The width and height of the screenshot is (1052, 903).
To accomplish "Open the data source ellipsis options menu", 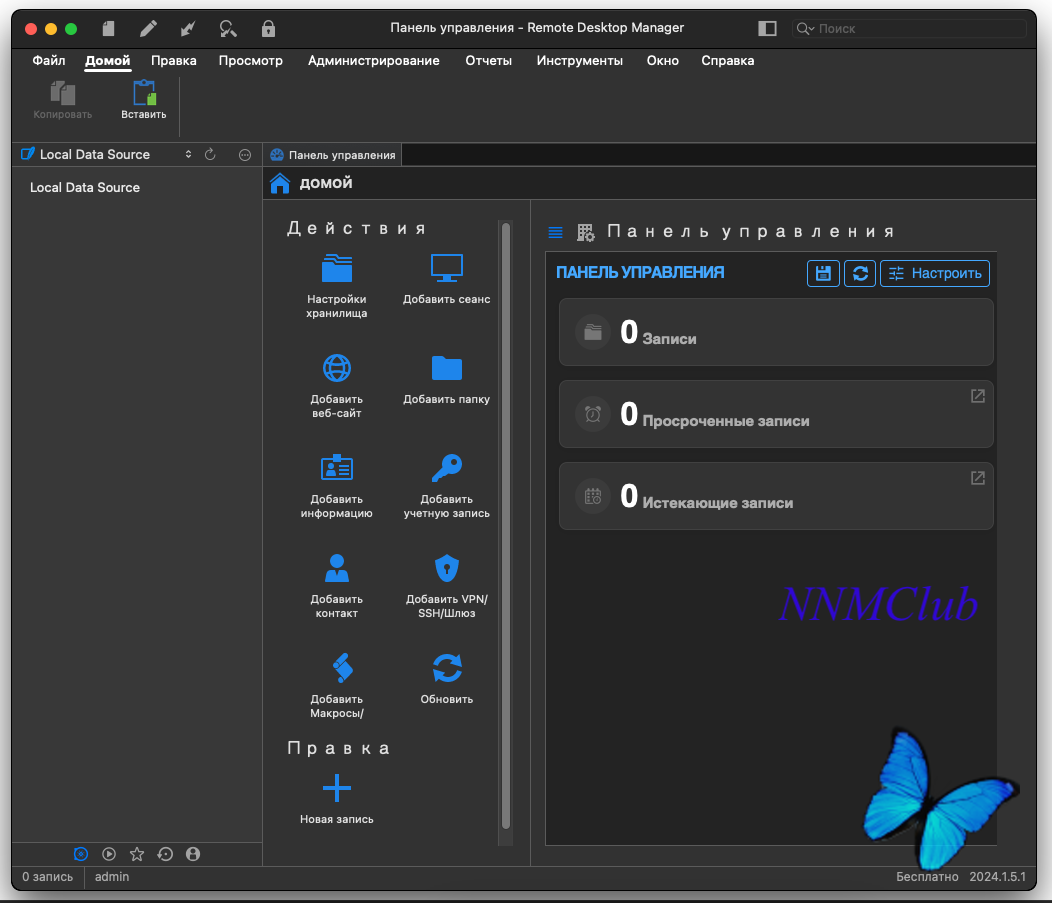I will [x=245, y=155].
